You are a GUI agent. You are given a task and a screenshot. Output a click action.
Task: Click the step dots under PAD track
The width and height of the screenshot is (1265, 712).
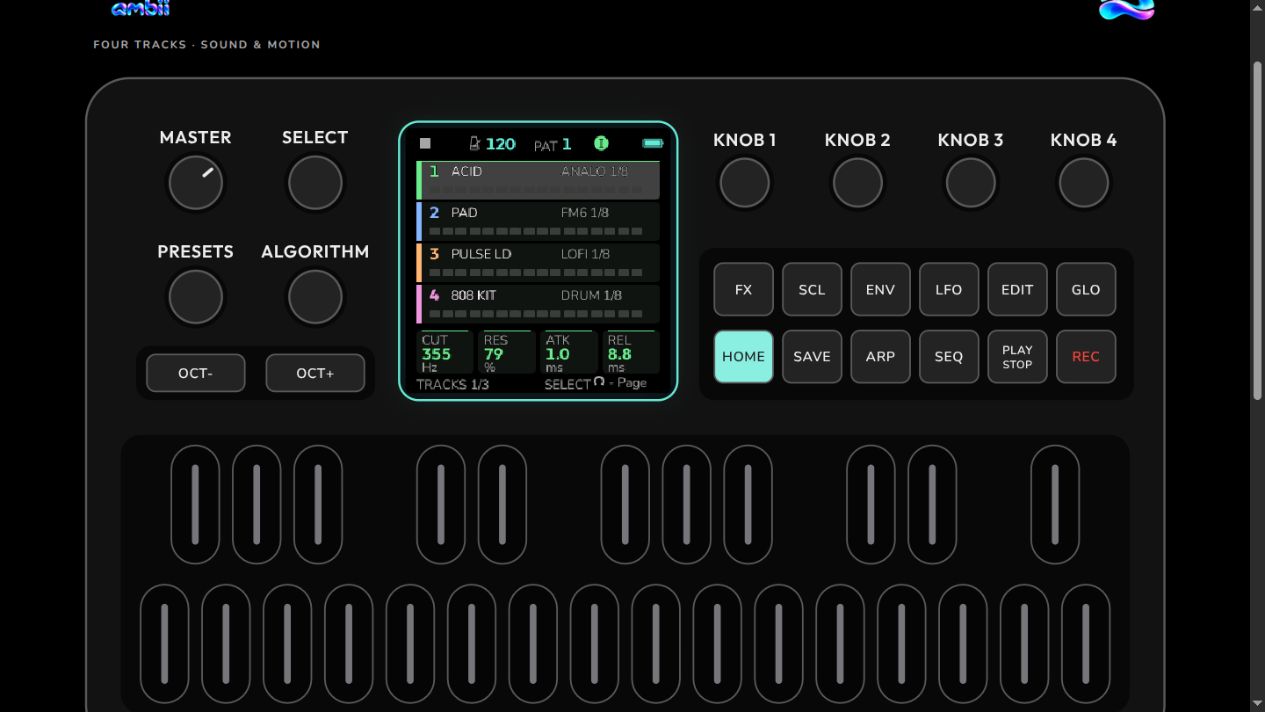[x=535, y=231]
